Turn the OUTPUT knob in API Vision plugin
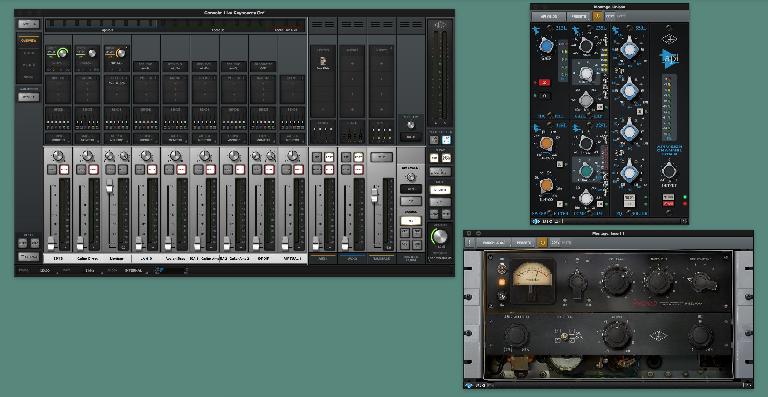This screenshot has width=768, height=397. click(x=669, y=170)
